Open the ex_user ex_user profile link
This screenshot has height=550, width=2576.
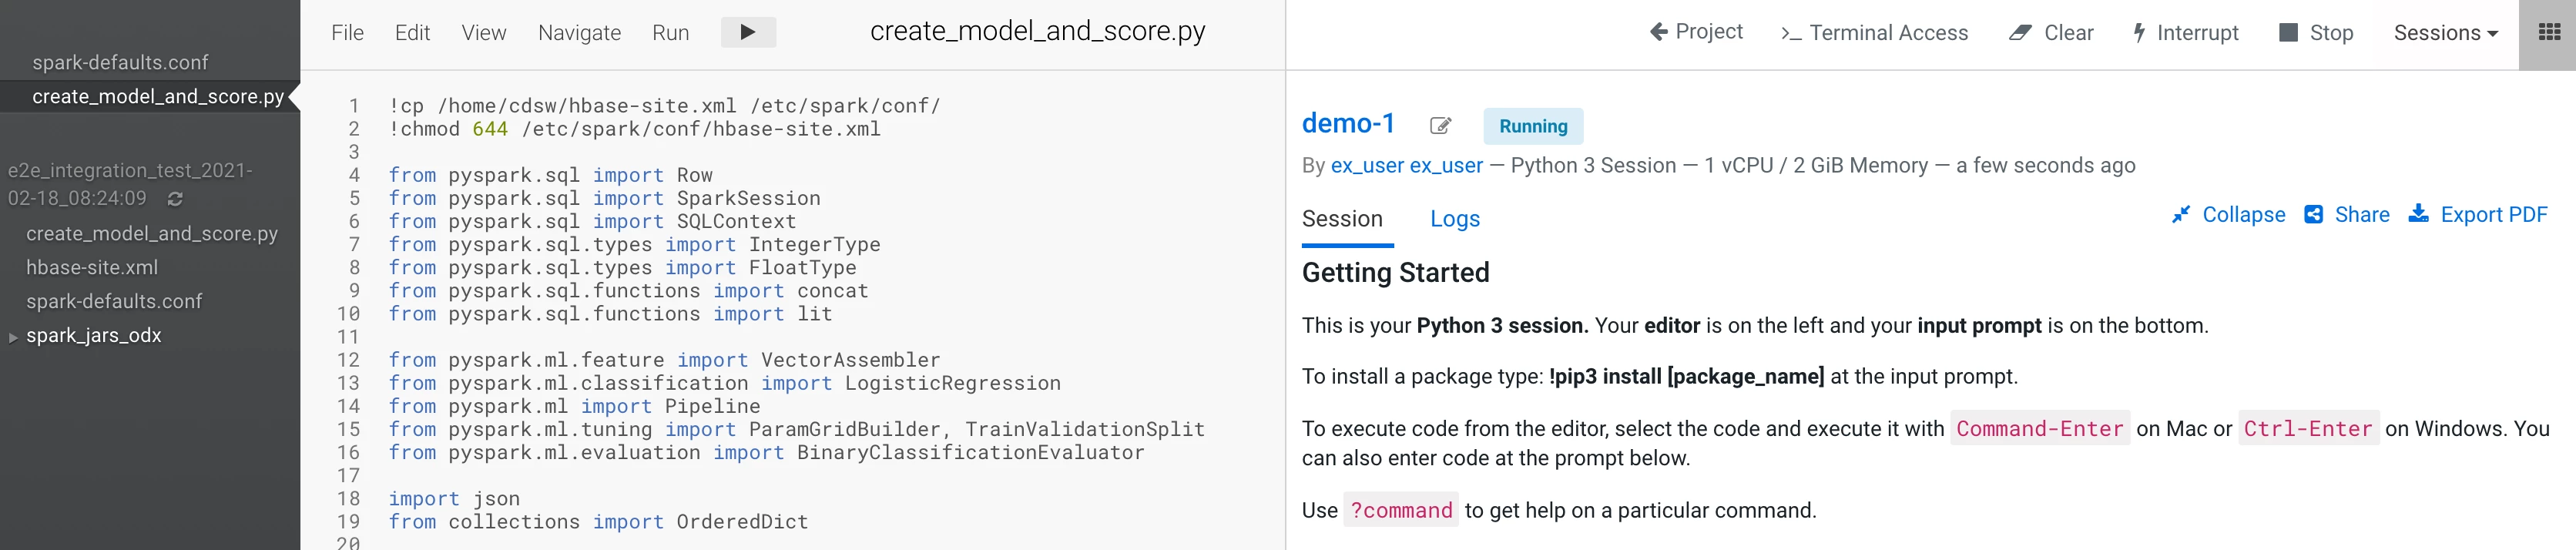[1406, 166]
